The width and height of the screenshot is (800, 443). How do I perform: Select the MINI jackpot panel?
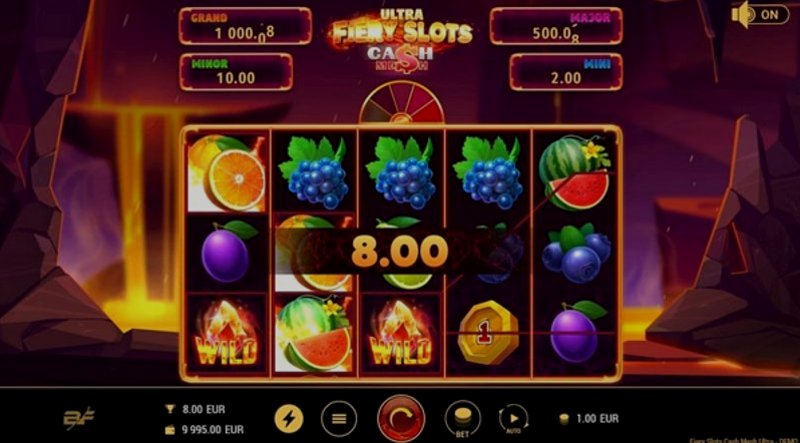[566, 72]
